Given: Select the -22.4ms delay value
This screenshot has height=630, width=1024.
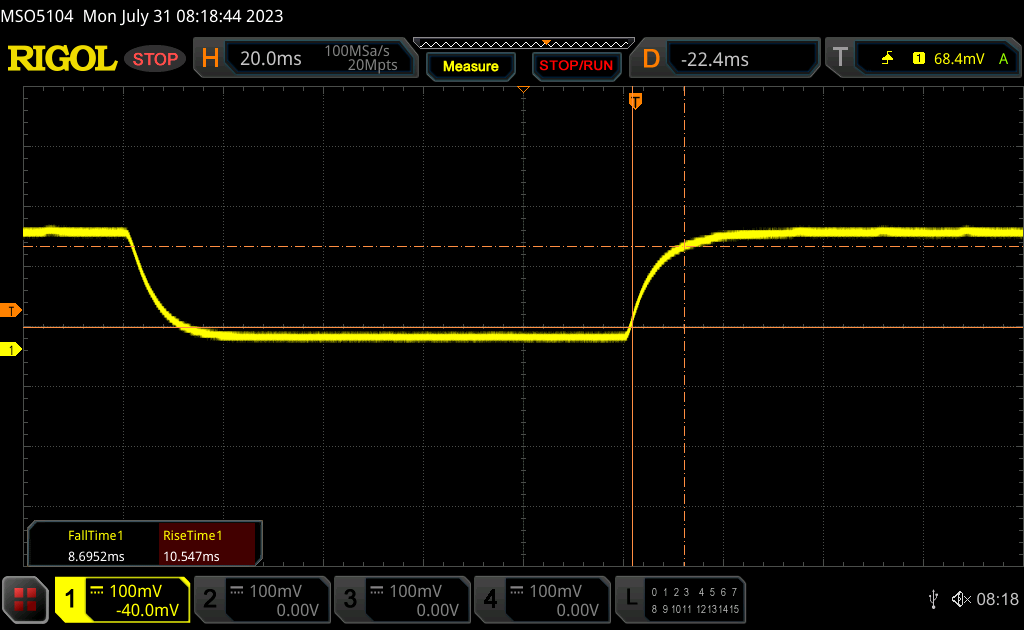Looking at the screenshot, I should [x=714, y=59].
